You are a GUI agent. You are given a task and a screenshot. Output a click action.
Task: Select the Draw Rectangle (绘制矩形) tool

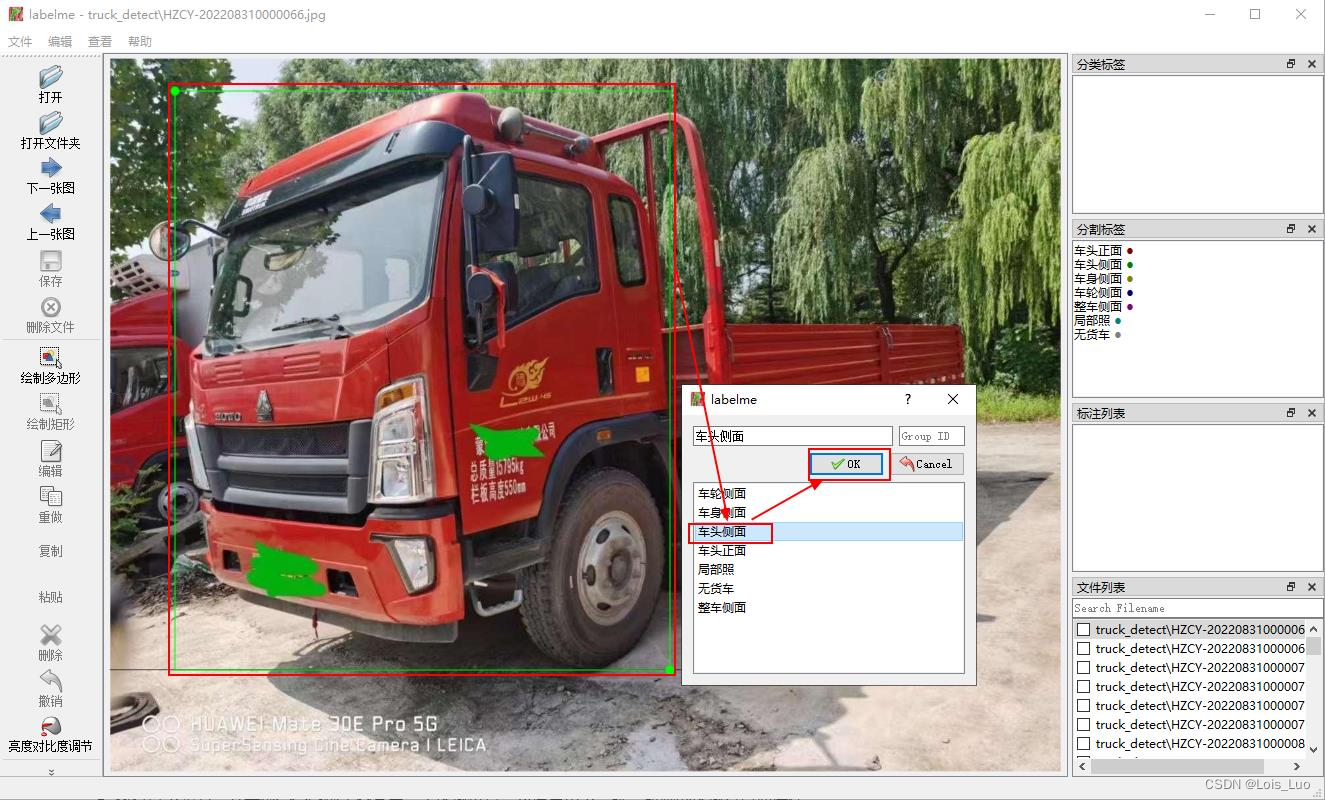pos(50,411)
